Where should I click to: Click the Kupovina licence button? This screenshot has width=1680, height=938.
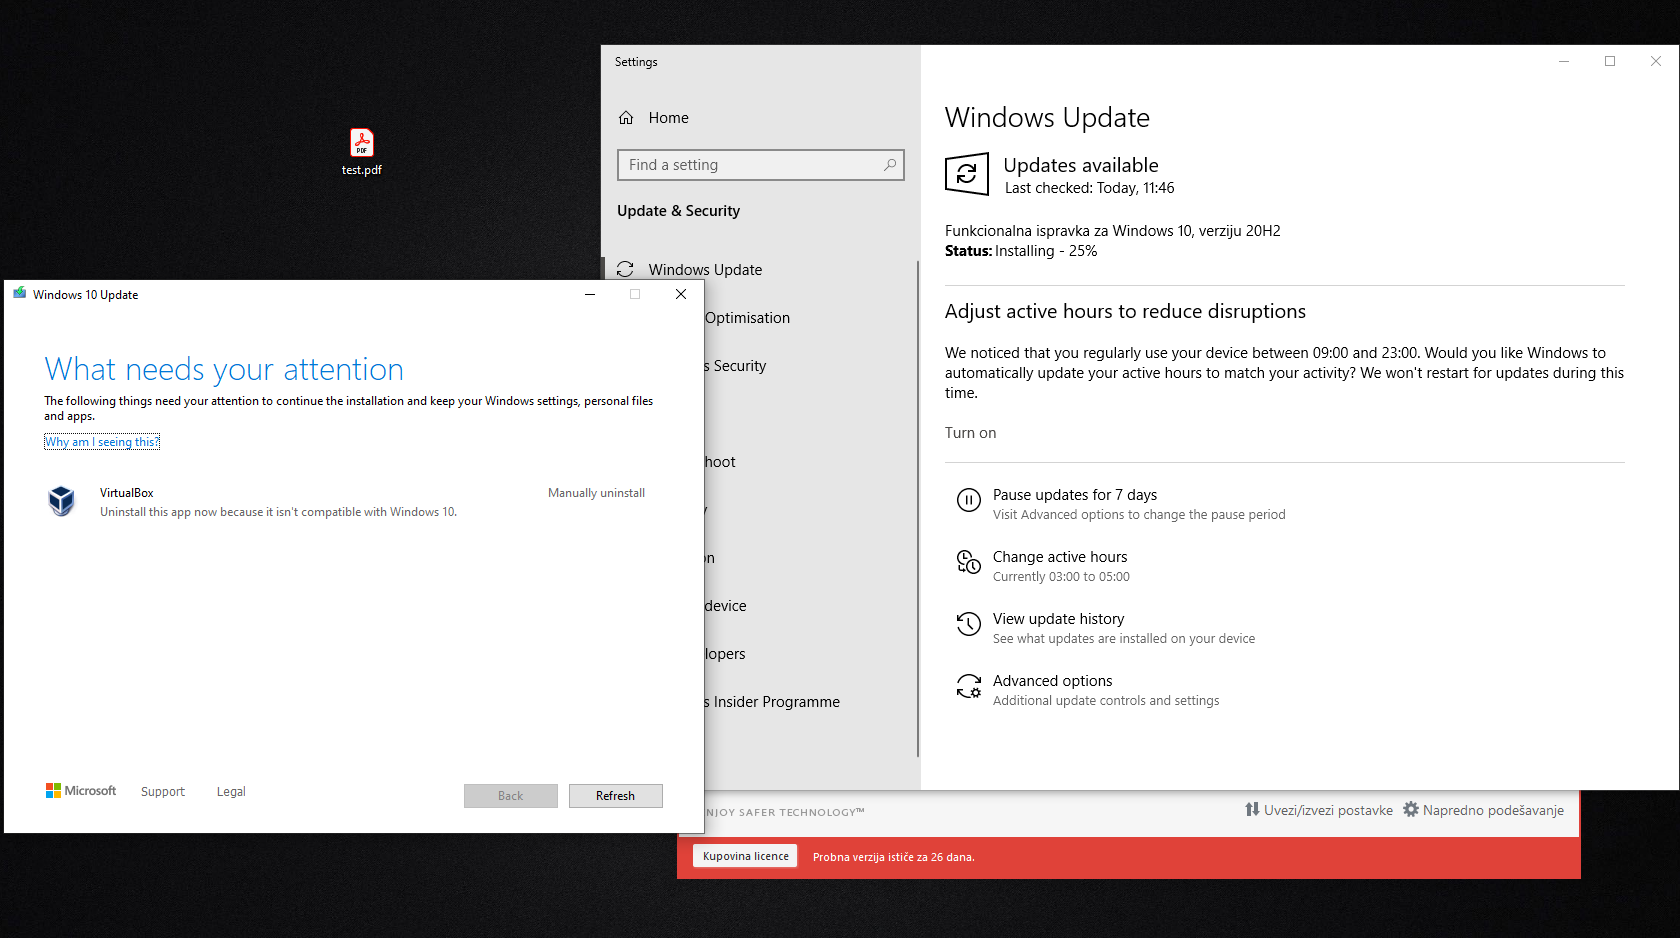[745, 856]
